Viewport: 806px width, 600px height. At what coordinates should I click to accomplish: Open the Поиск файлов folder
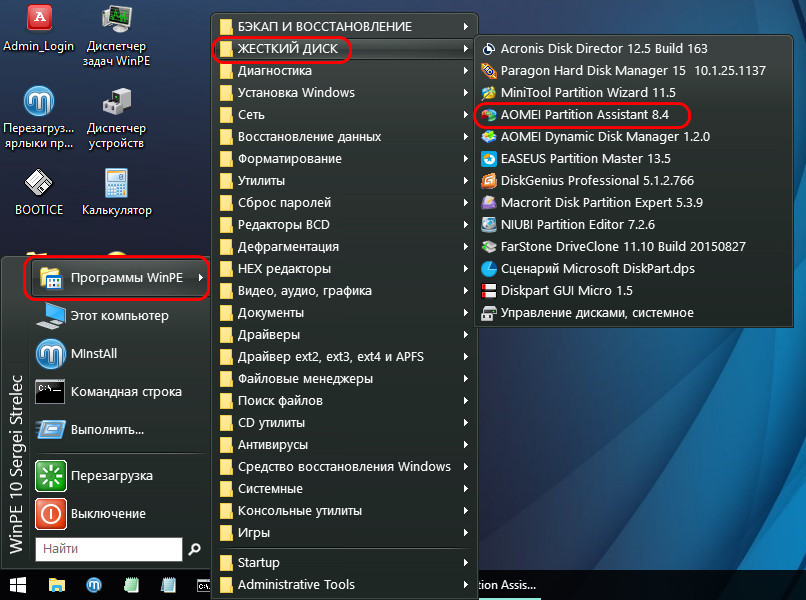pyautogui.click(x=344, y=401)
